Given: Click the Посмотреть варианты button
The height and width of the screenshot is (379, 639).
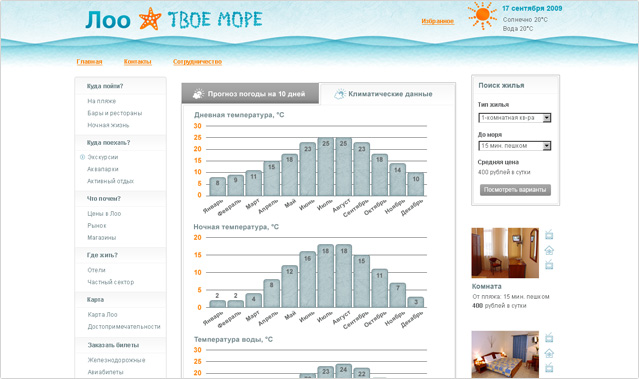Looking at the screenshot, I should tap(515, 190).
